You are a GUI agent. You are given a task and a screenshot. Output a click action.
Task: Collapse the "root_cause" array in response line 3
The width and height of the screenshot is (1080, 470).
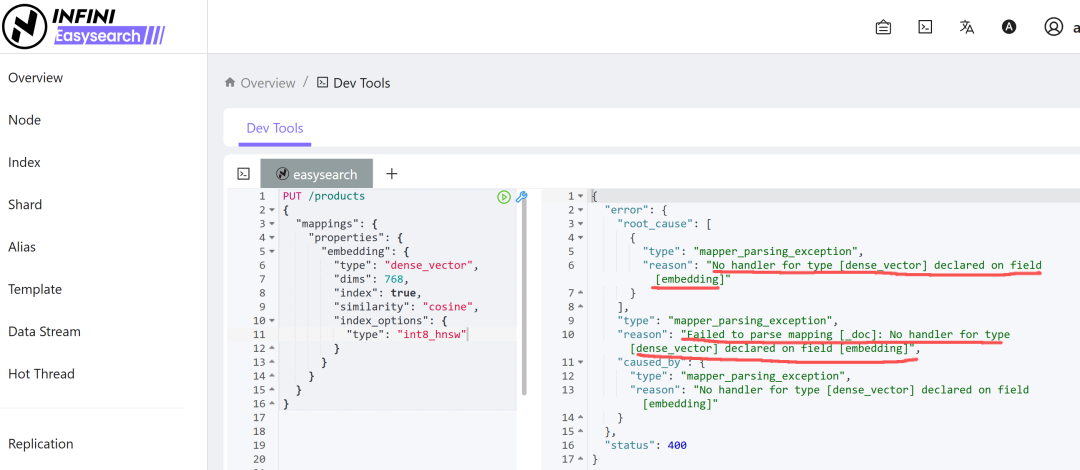pyautogui.click(x=581, y=224)
